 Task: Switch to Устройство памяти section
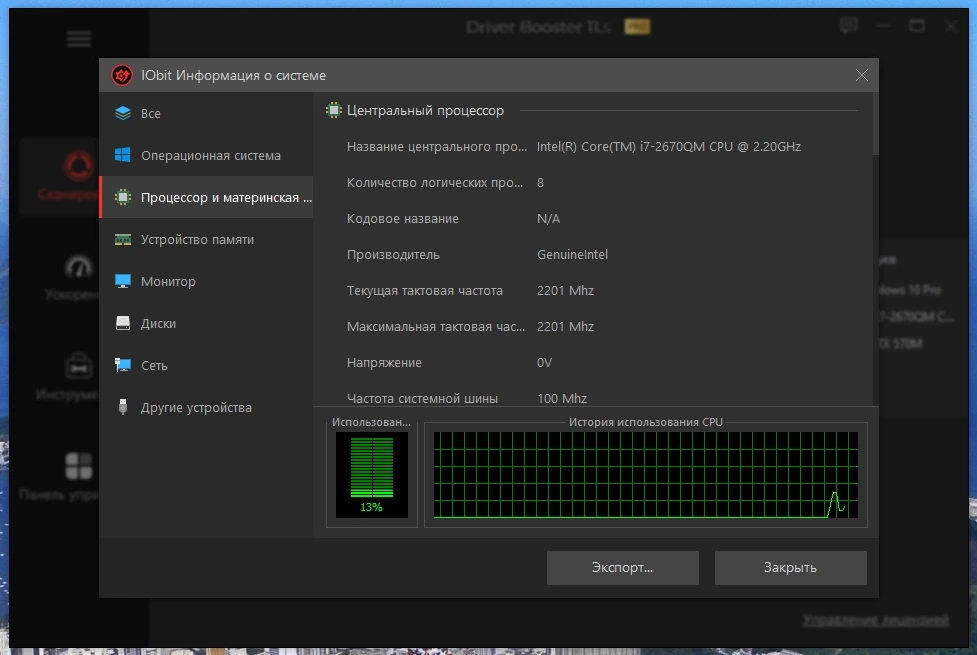click(x=206, y=239)
